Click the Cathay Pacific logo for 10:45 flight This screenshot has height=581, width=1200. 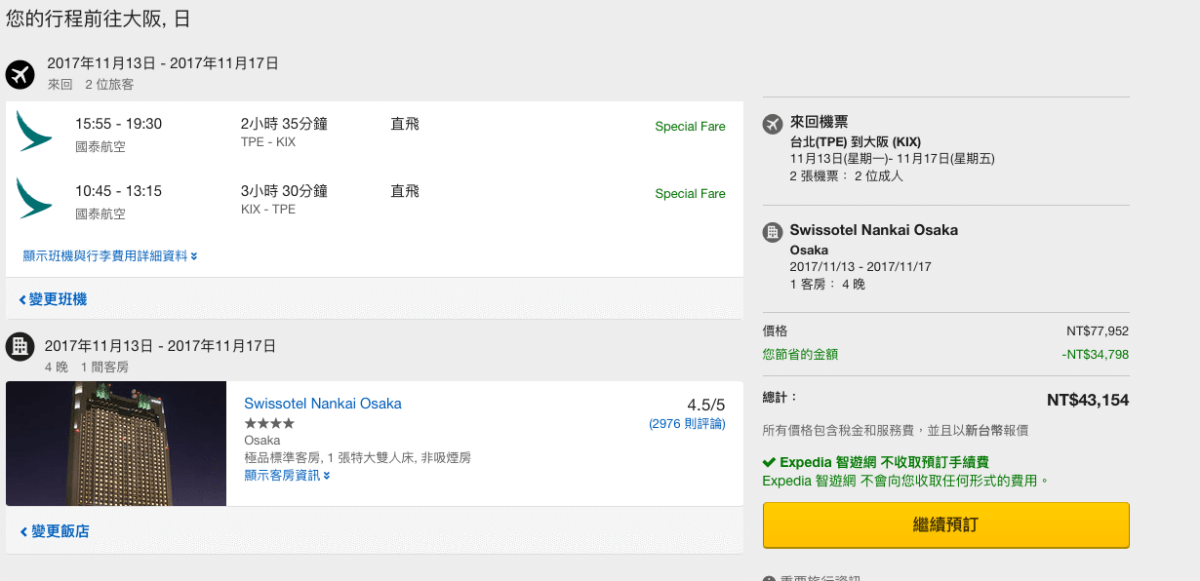[34, 199]
